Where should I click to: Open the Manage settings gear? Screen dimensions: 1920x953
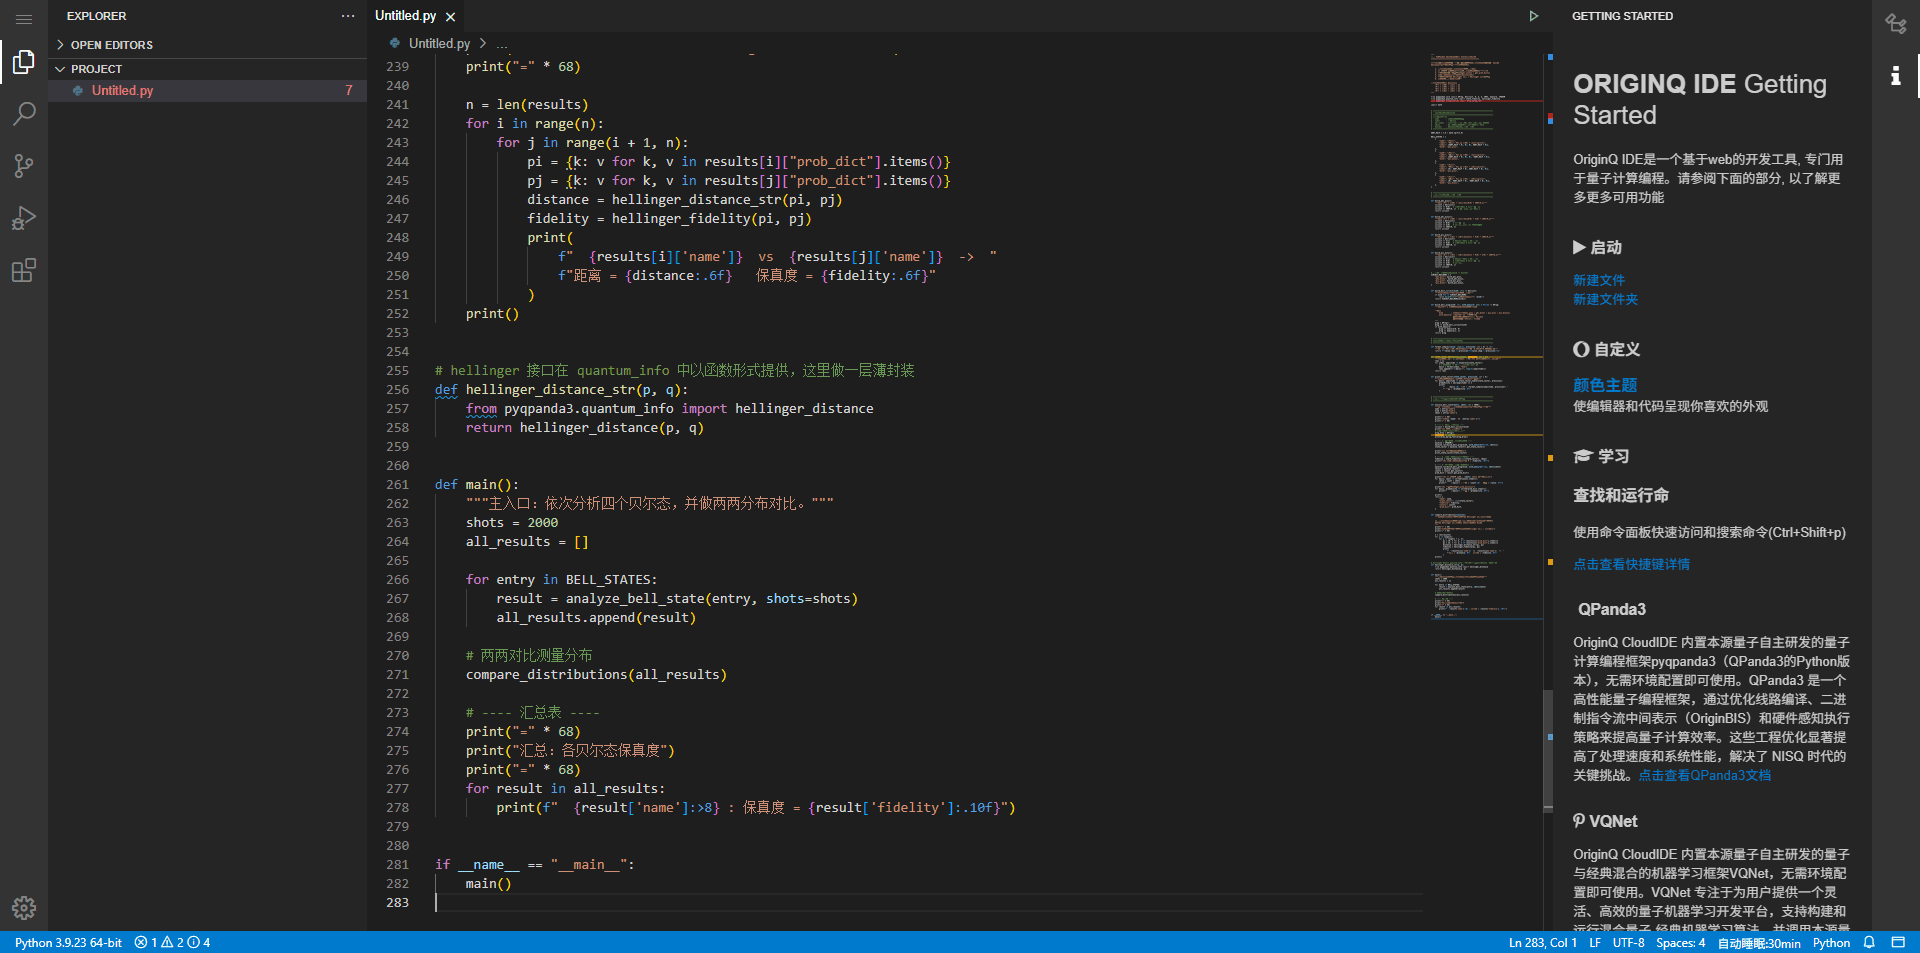24,908
